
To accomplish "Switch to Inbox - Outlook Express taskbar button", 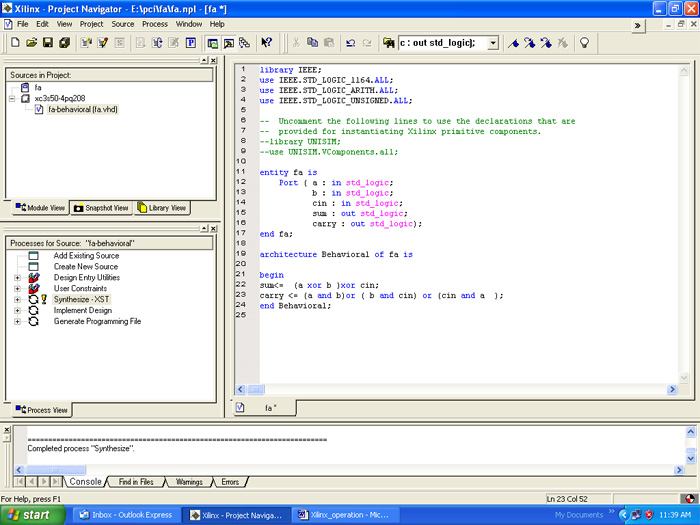I will 126,515.
